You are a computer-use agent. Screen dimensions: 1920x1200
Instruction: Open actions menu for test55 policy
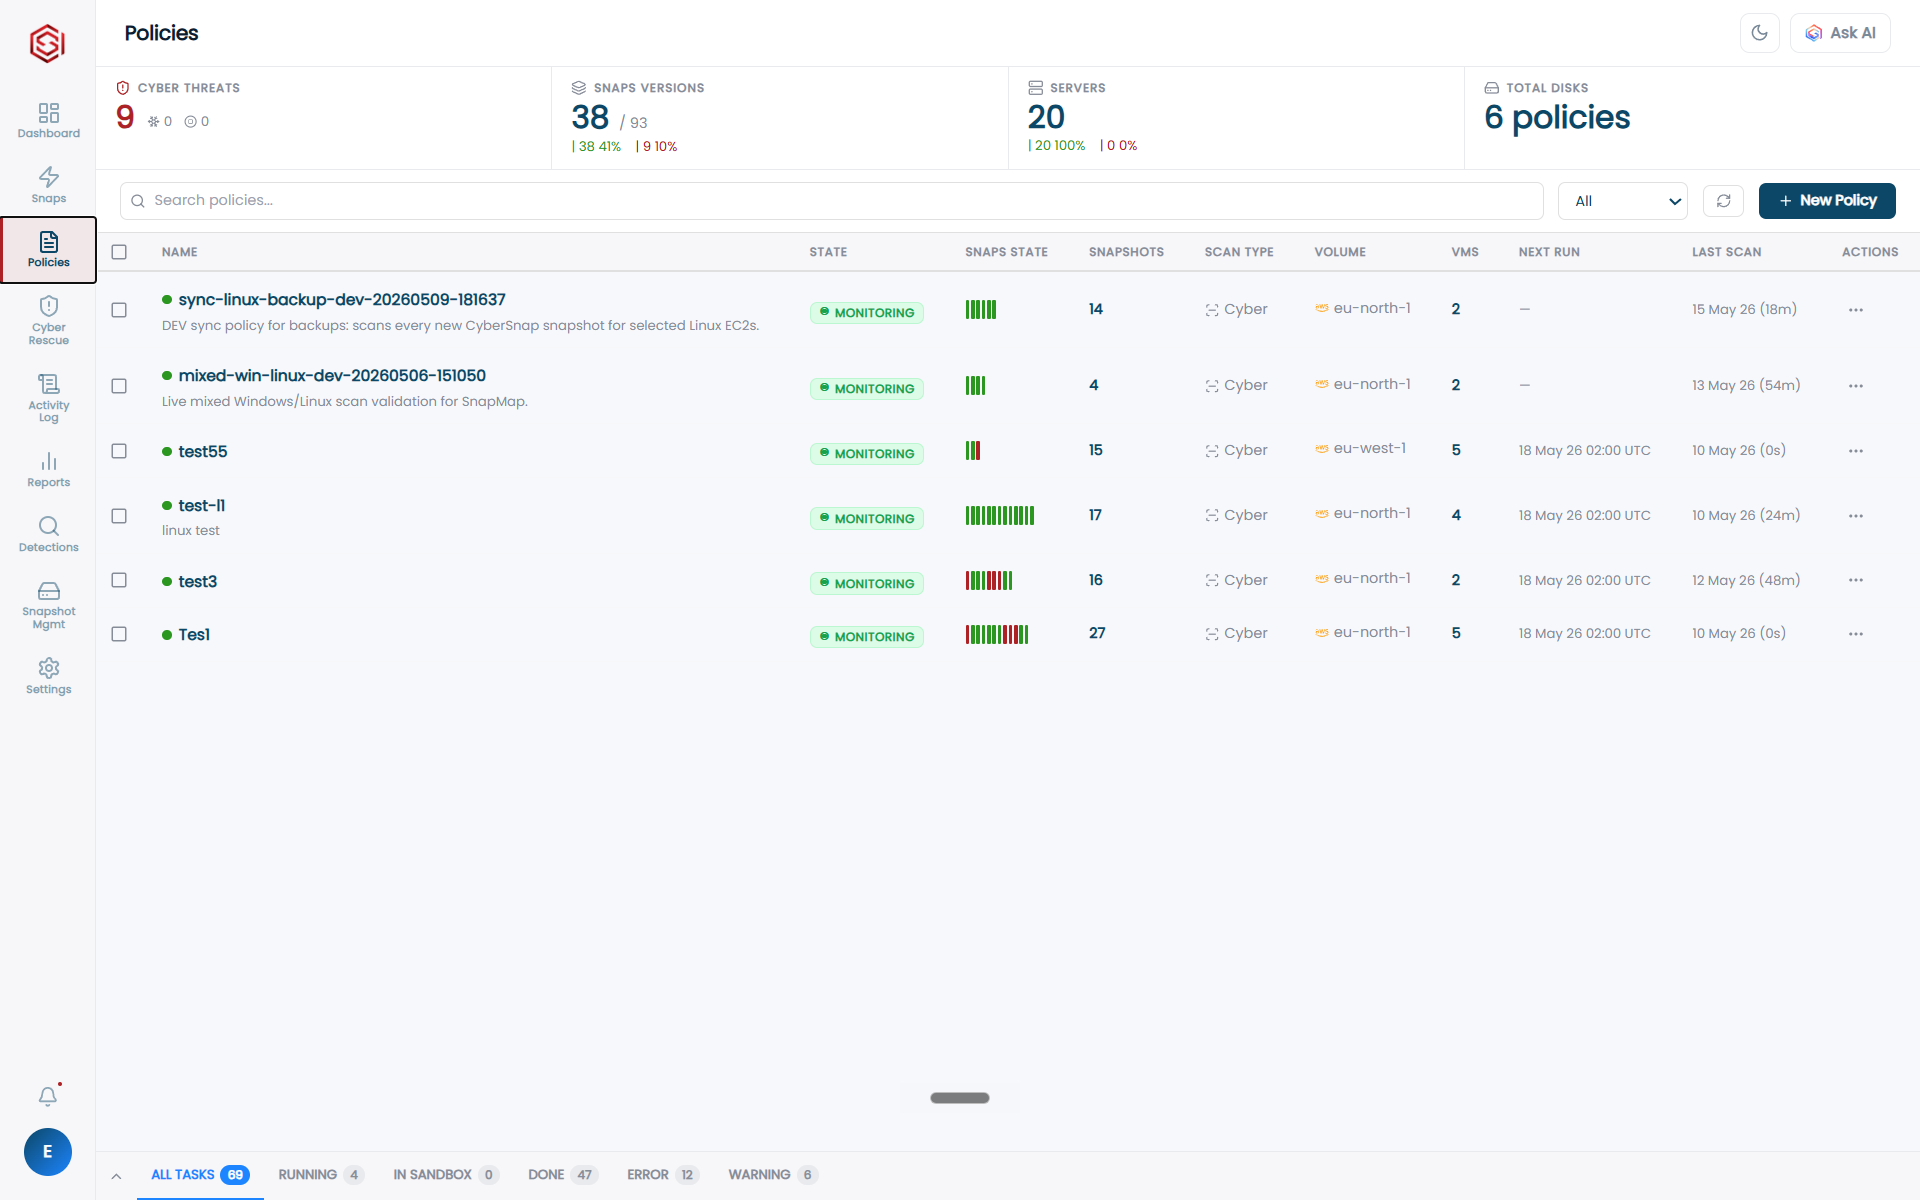tap(1856, 451)
